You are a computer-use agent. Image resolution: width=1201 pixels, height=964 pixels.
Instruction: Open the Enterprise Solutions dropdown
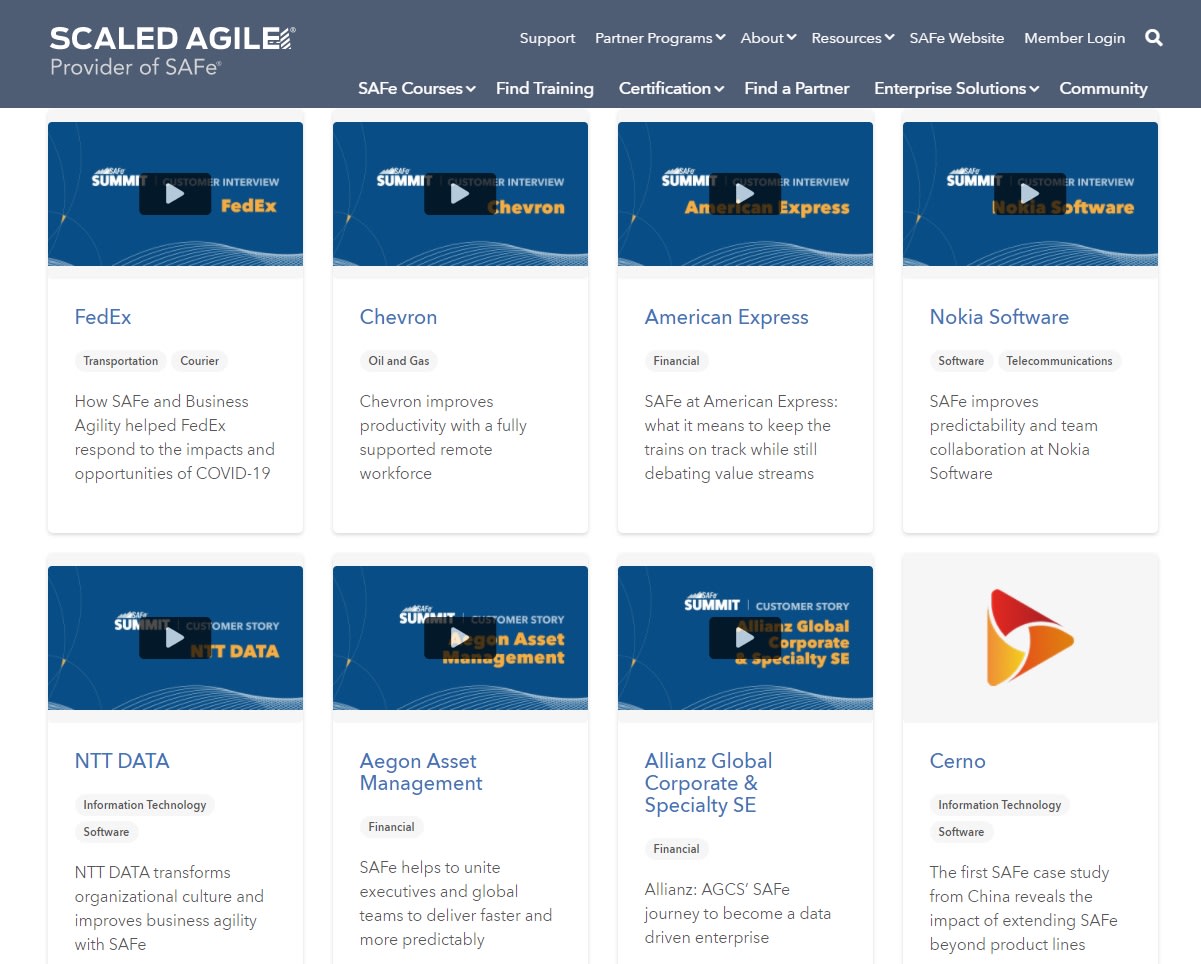click(x=957, y=88)
